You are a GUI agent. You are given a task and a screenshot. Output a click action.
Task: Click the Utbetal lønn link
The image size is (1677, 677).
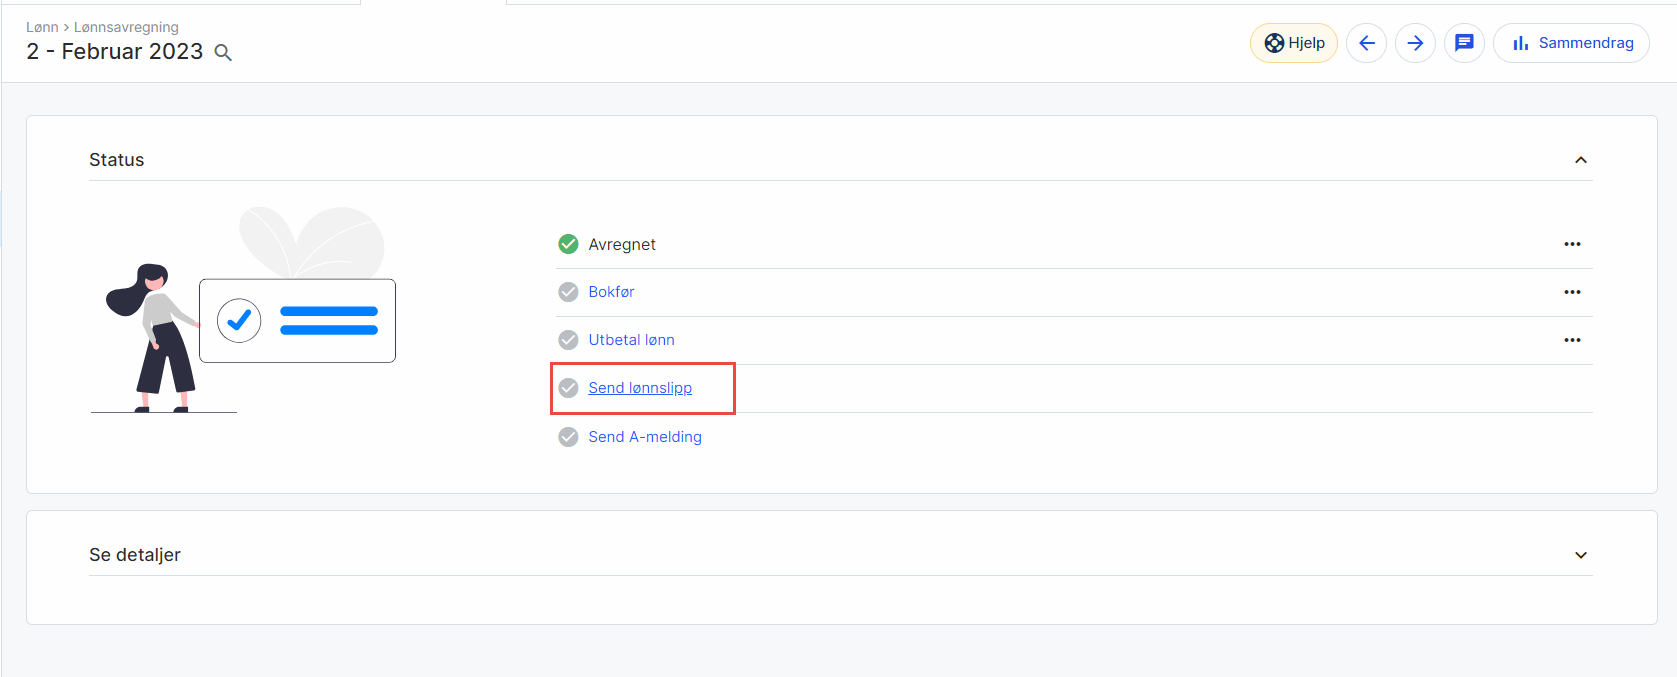631,340
